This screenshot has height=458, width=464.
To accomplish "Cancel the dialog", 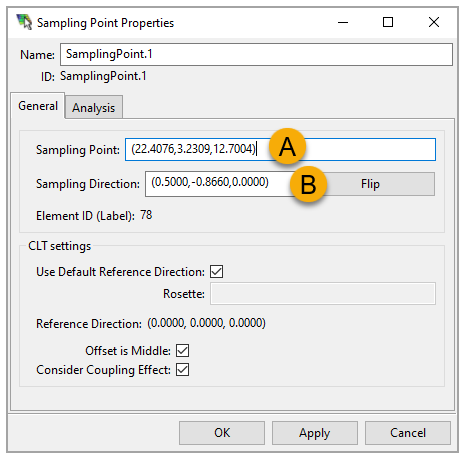I will tap(408, 433).
